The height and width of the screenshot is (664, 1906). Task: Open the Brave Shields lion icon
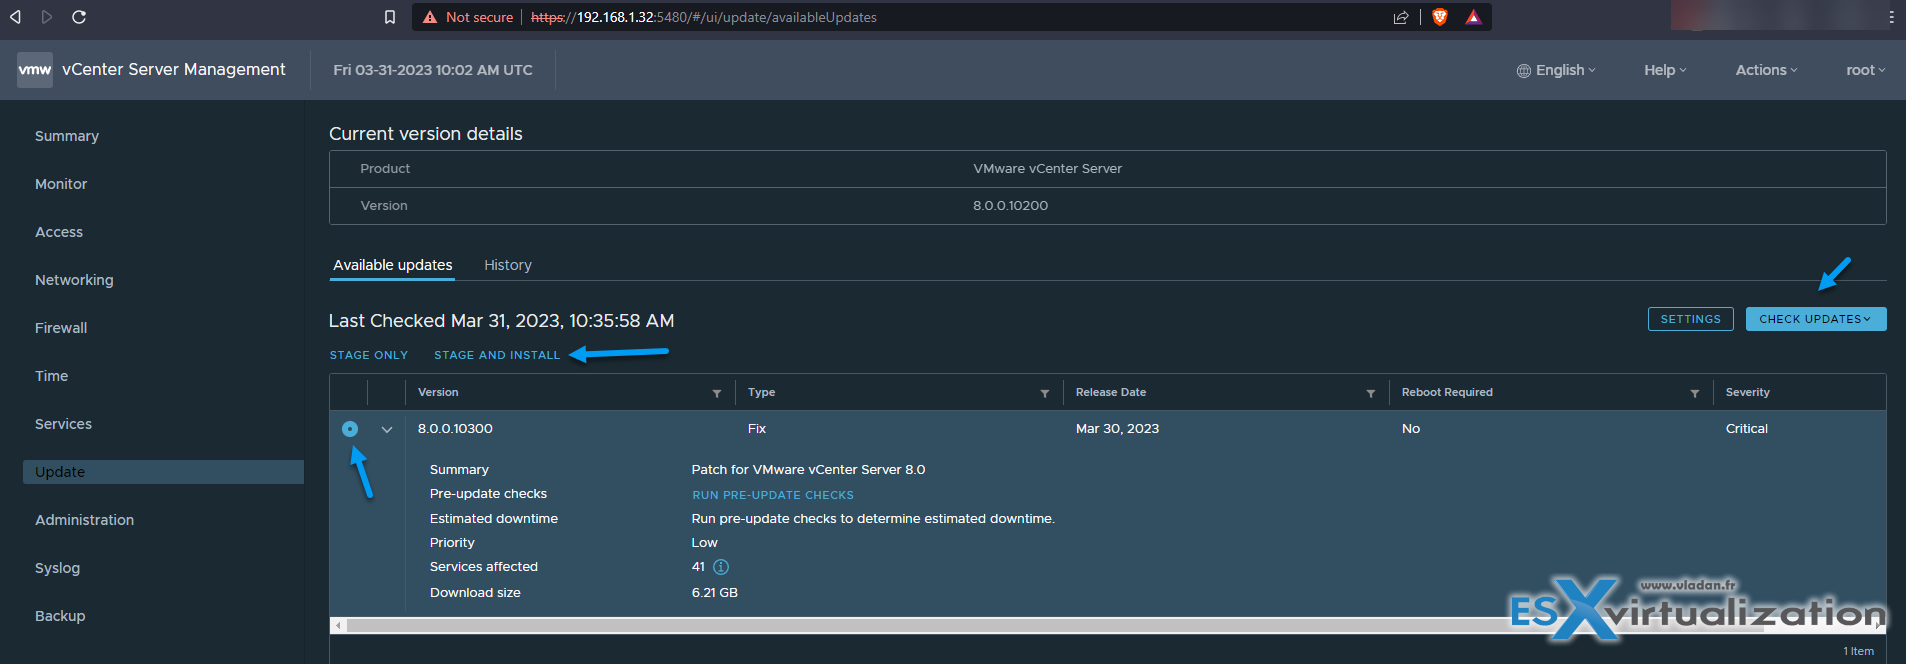[x=1440, y=17]
